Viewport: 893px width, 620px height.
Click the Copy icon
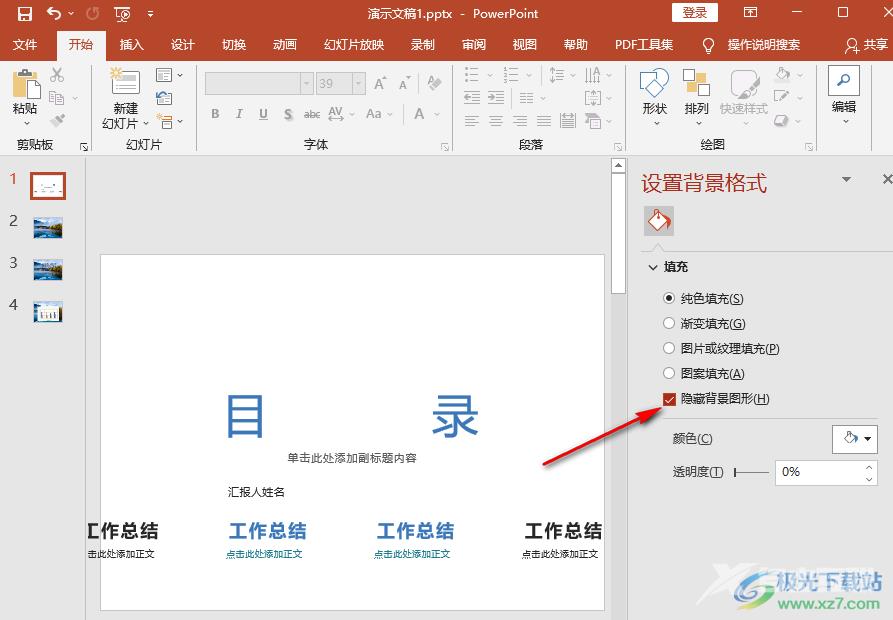pos(56,98)
